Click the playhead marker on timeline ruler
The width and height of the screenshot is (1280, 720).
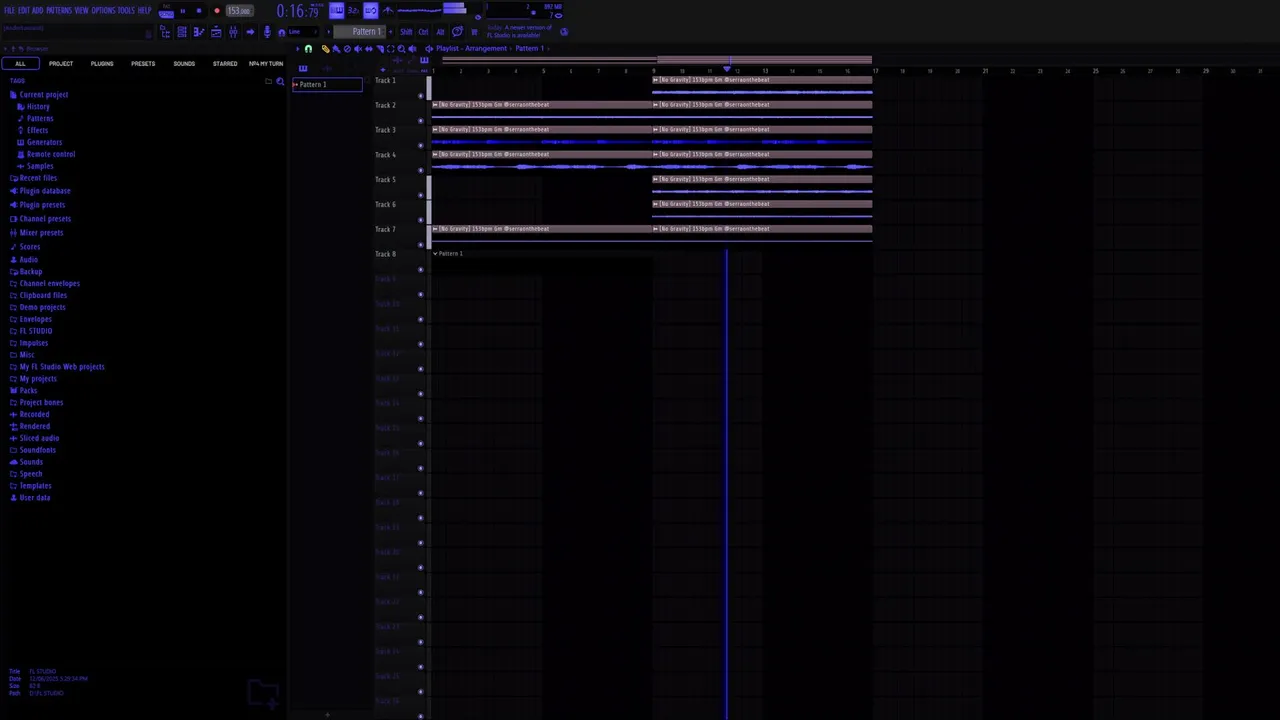[727, 69]
